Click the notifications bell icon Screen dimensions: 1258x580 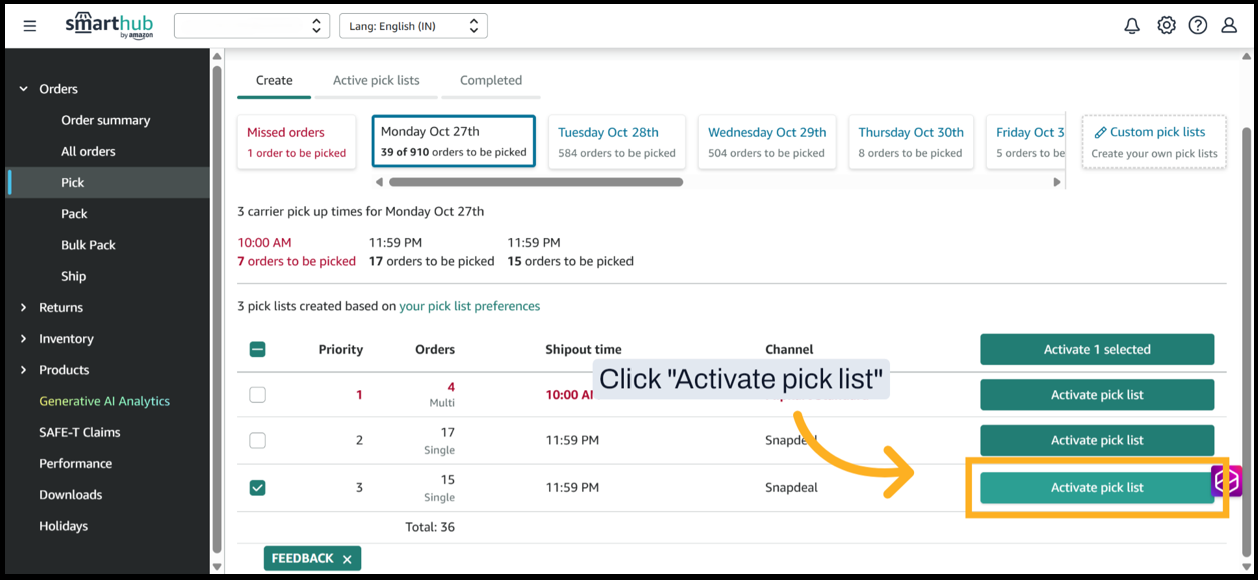[1132, 26]
